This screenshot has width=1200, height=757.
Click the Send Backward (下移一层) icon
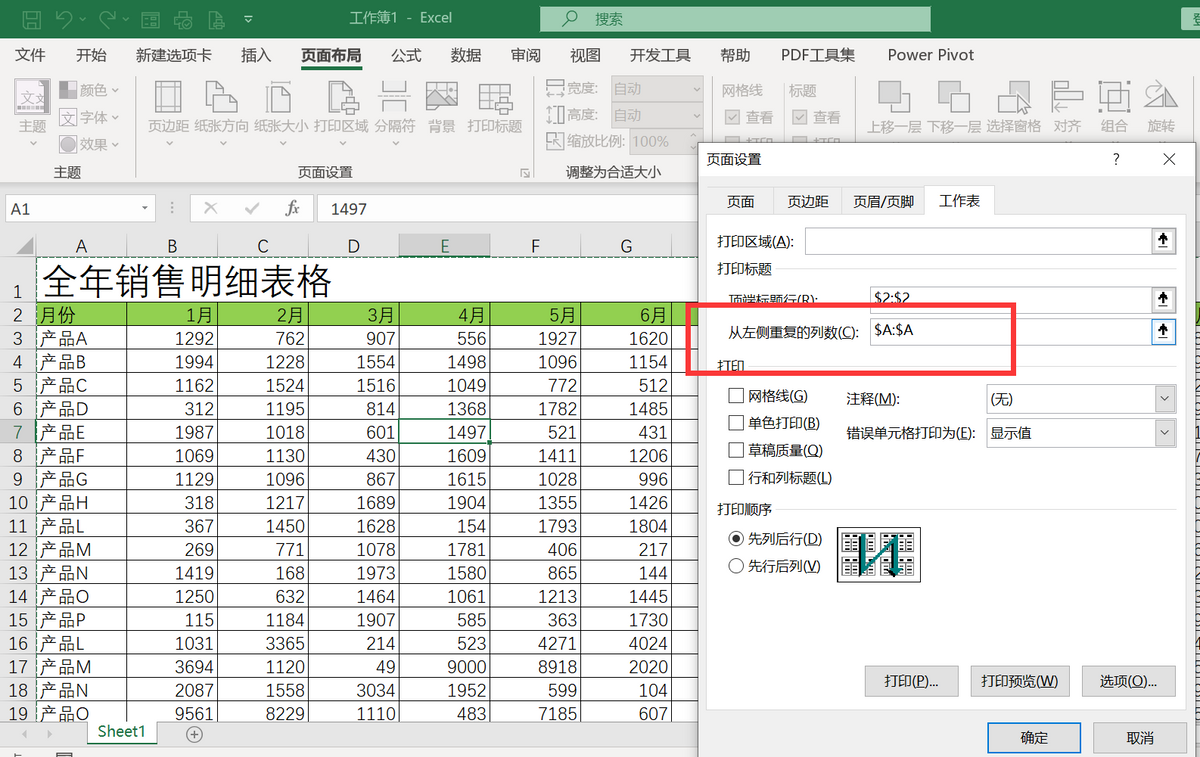[954, 98]
